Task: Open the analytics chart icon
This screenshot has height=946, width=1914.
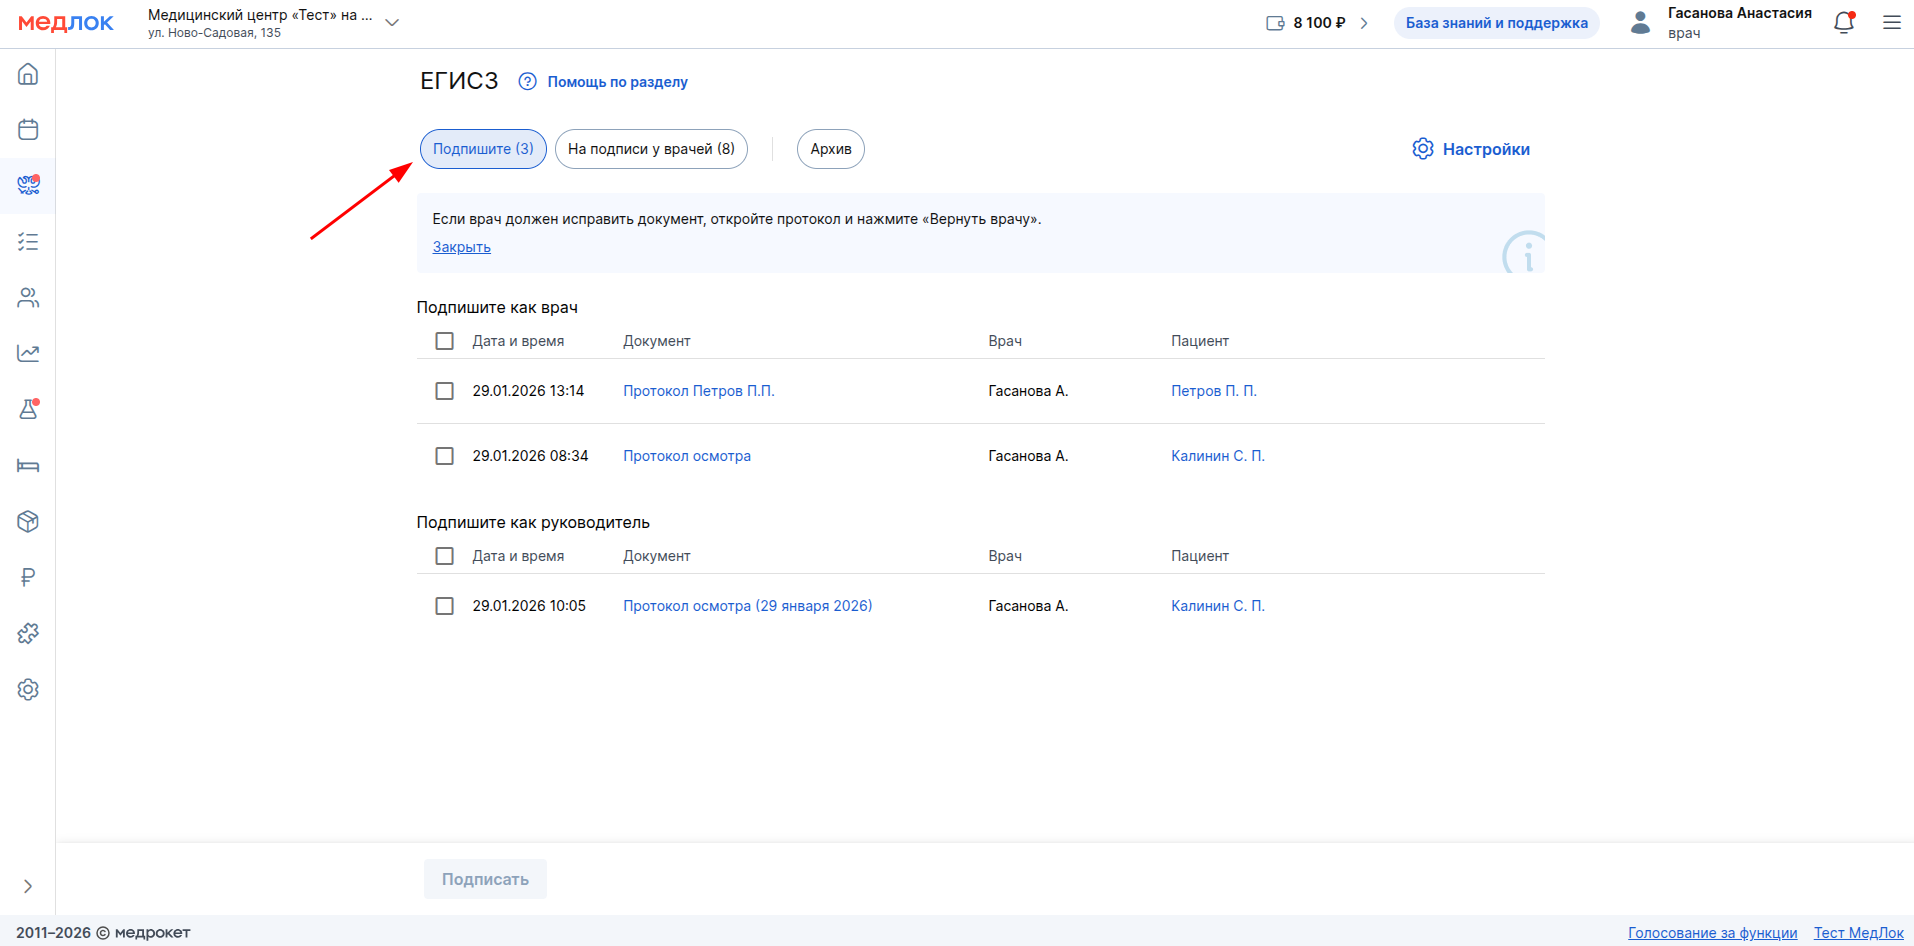Action: [28, 353]
